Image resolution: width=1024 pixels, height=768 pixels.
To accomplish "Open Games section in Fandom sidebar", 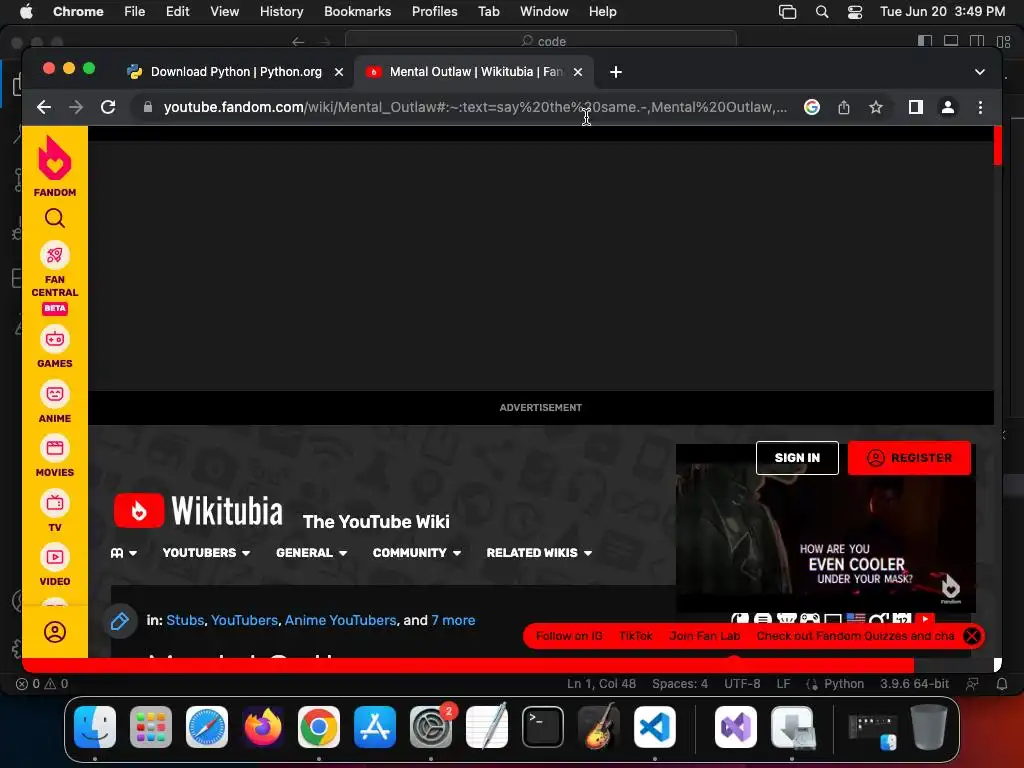I will pyautogui.click(x=55, y=348).
